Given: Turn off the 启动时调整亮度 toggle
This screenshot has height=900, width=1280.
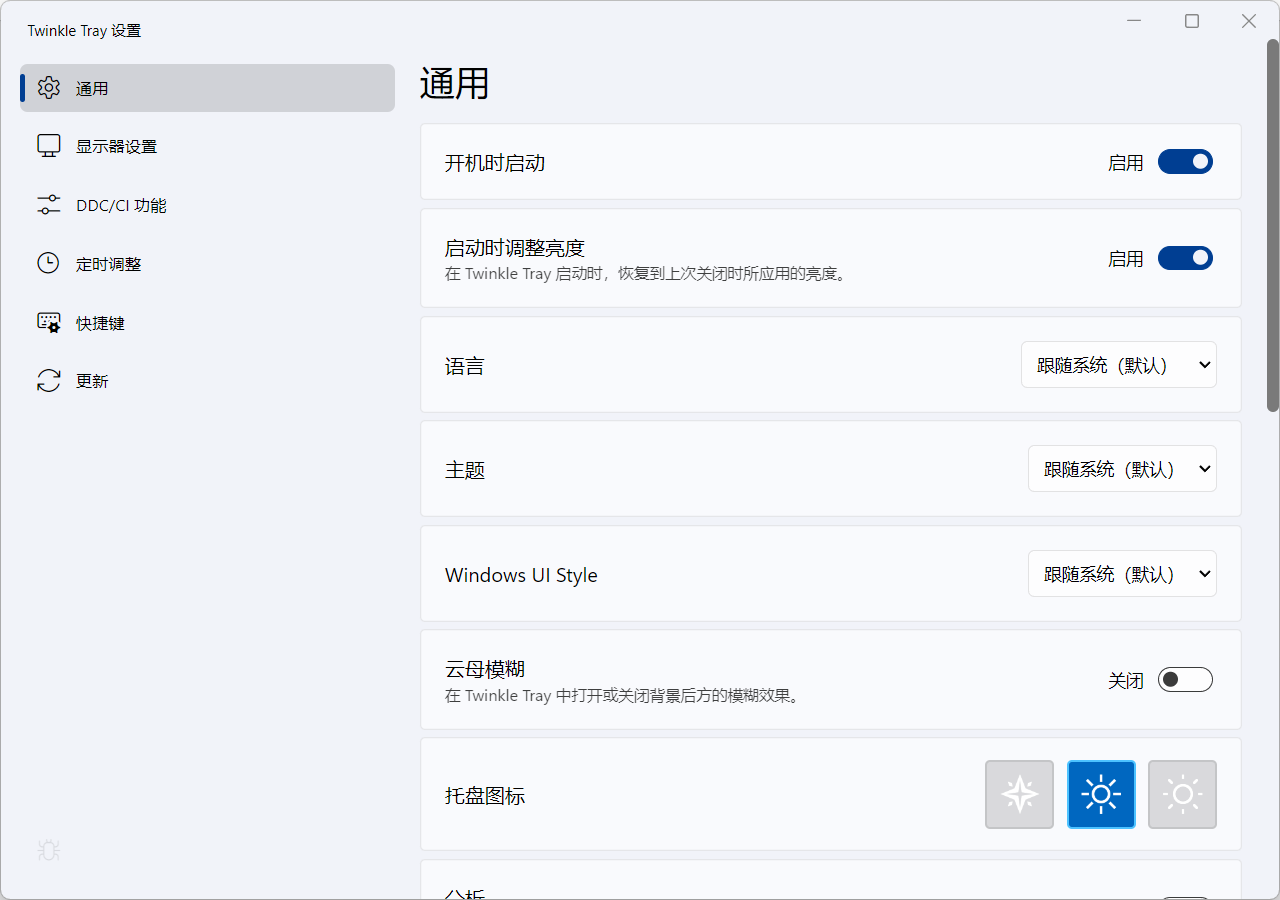Looking at the screenshot, I should tap(1185, 258).
